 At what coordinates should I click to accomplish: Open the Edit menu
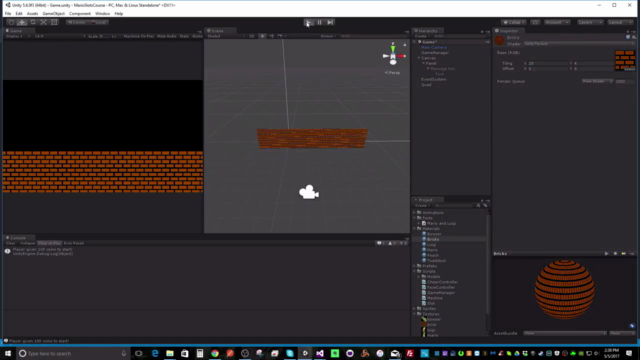click(x=19, y=13)
